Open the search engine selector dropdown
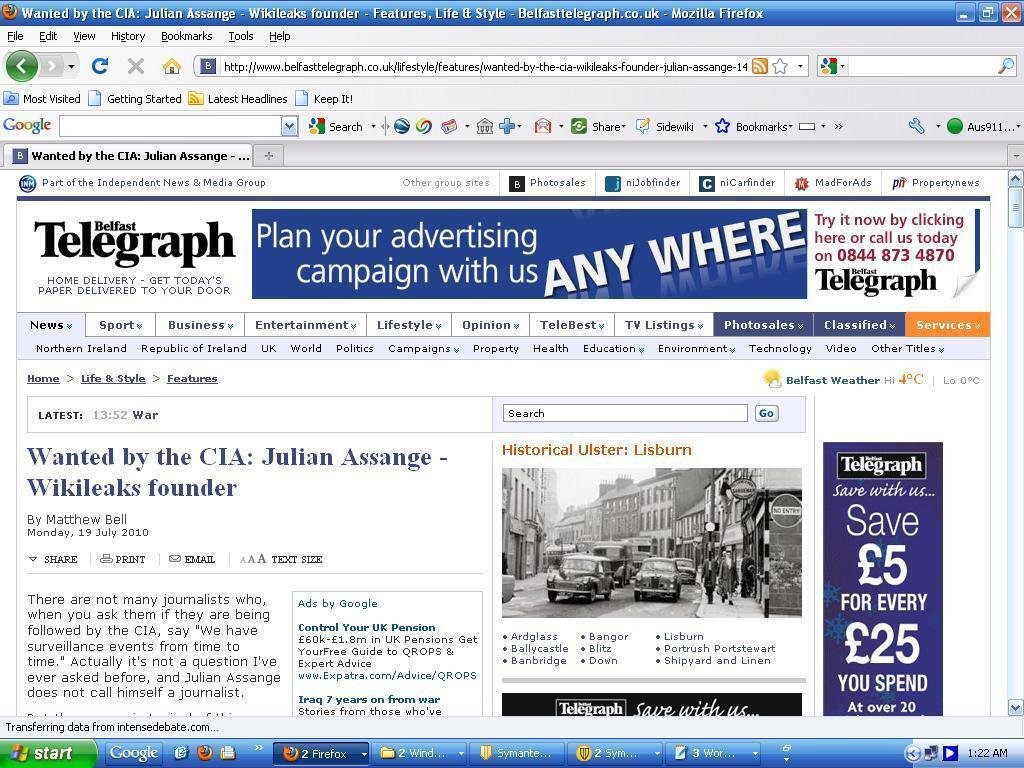This screenshot has width=1024, height=768. coord(842,66)
